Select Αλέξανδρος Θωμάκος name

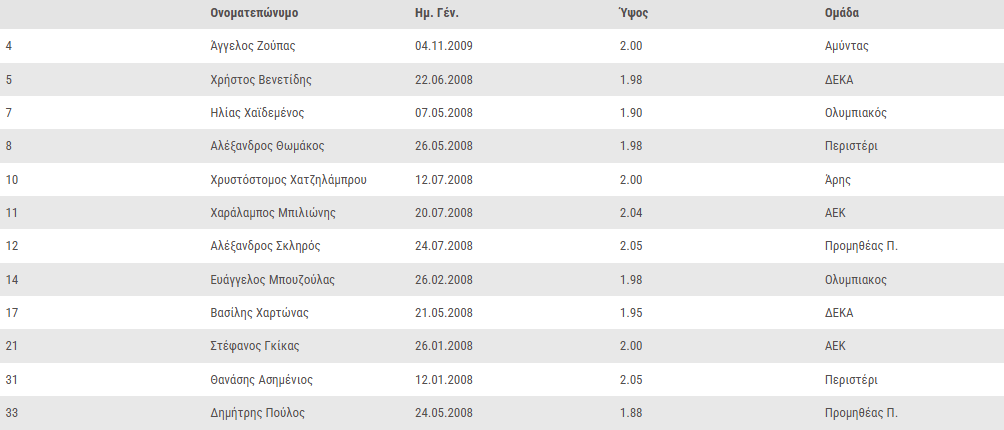tap(267, 147)
